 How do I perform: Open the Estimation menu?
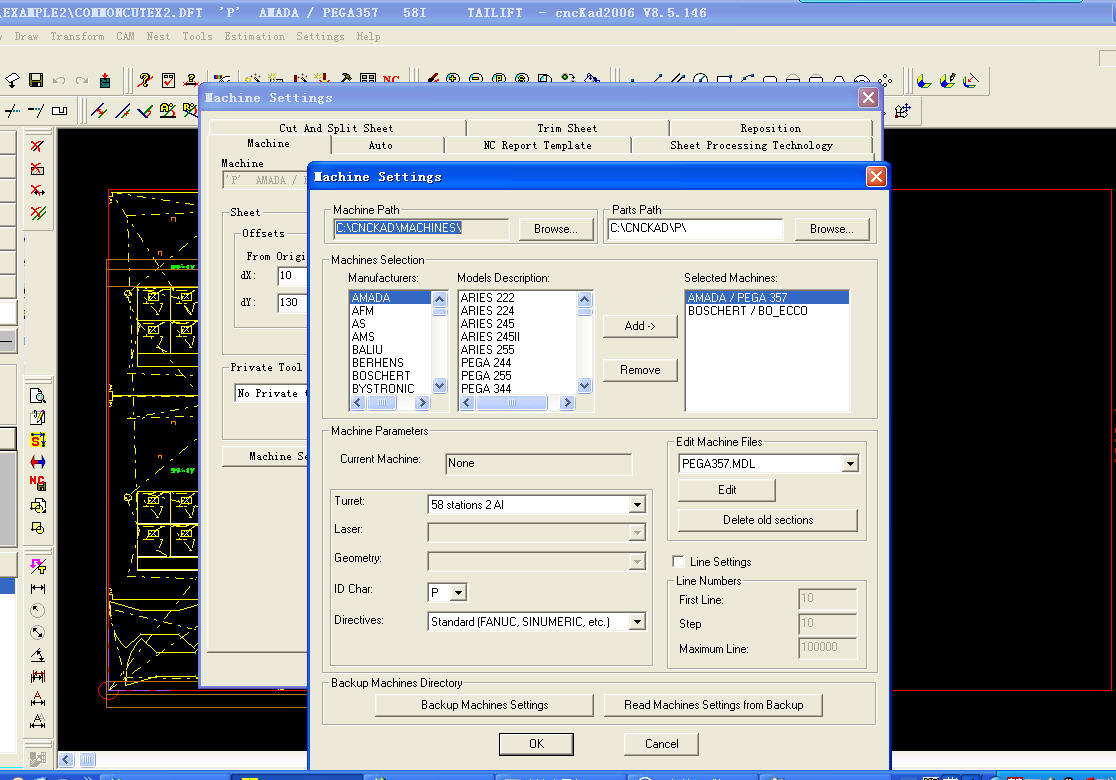254,36
